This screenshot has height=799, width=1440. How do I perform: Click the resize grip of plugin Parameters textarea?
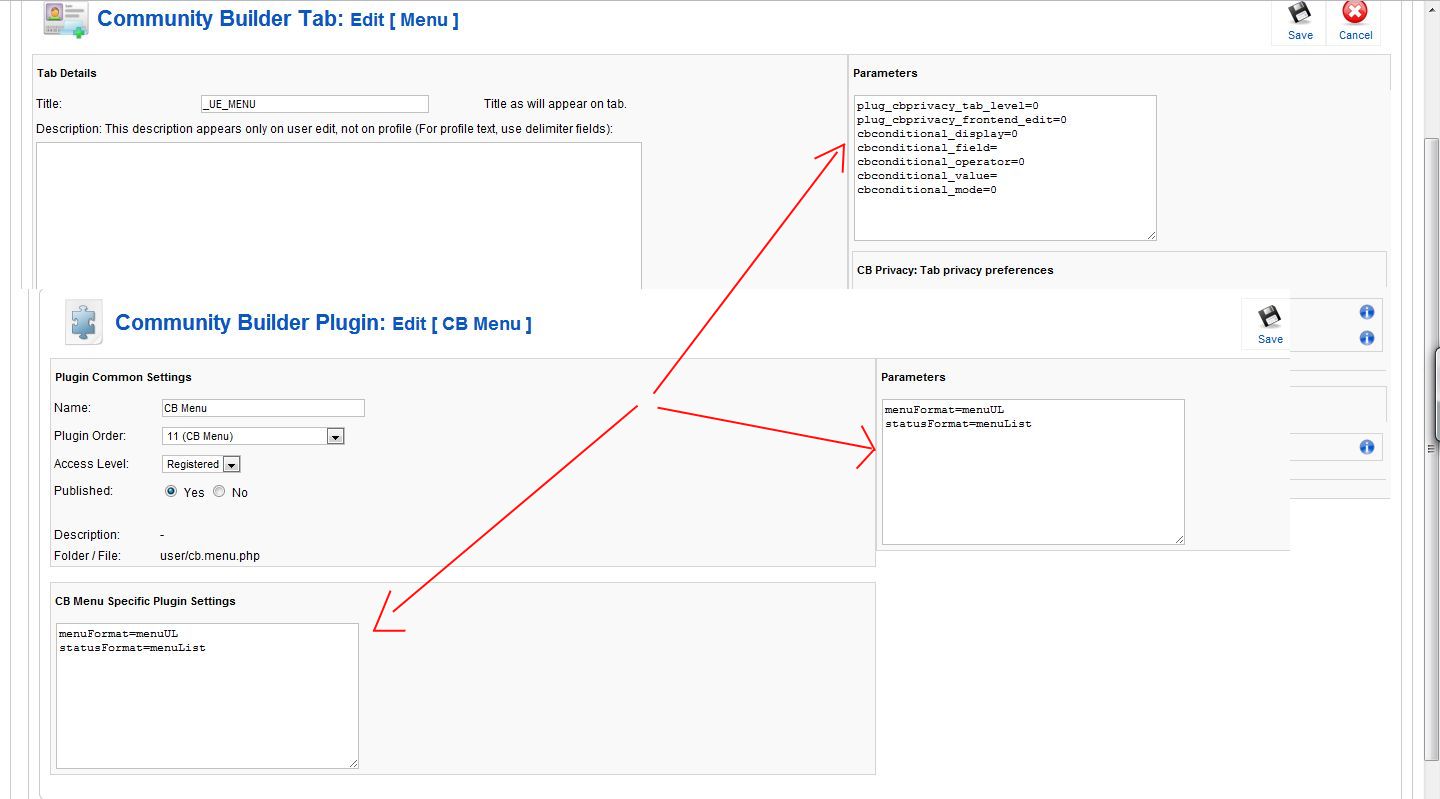(x=1179, y=539)
